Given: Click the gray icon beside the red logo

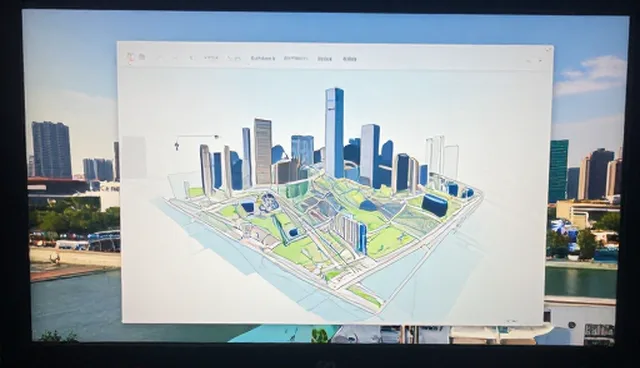Looking at the screenshot, I should 142,57.
